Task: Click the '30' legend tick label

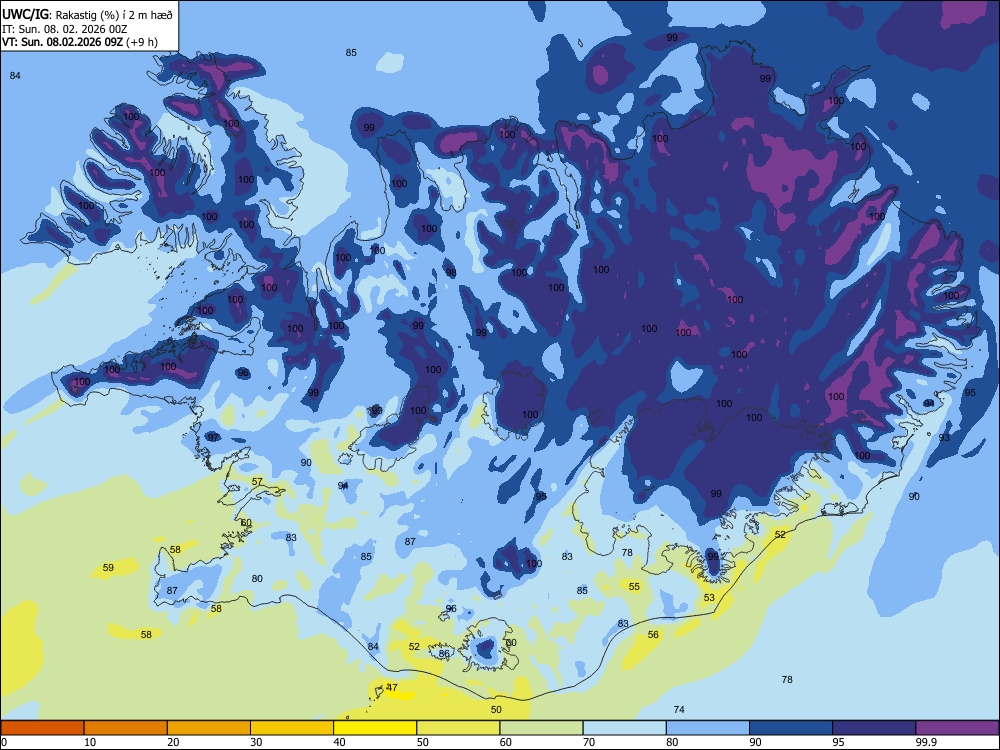Action: point(256,742)
